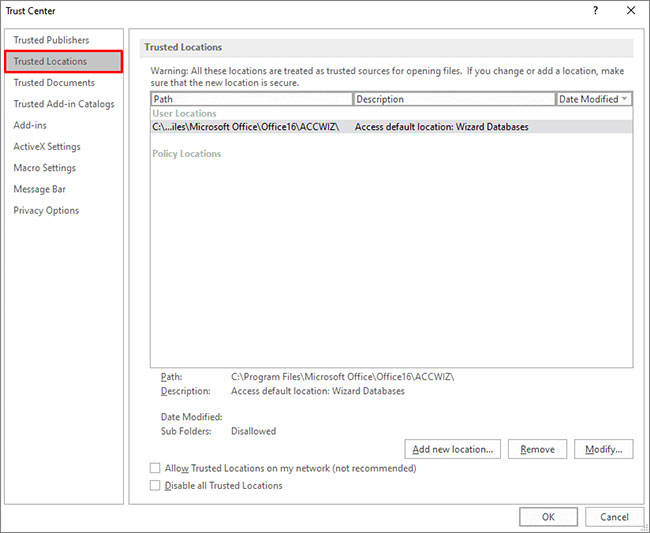Go to Trusted Documents settings

click(x=54, y=83)
